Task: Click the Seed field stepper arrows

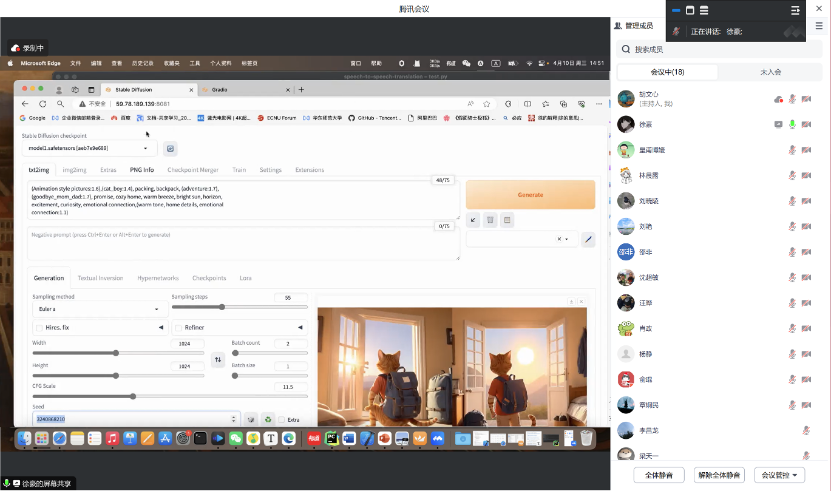Action: pos(233,419)
